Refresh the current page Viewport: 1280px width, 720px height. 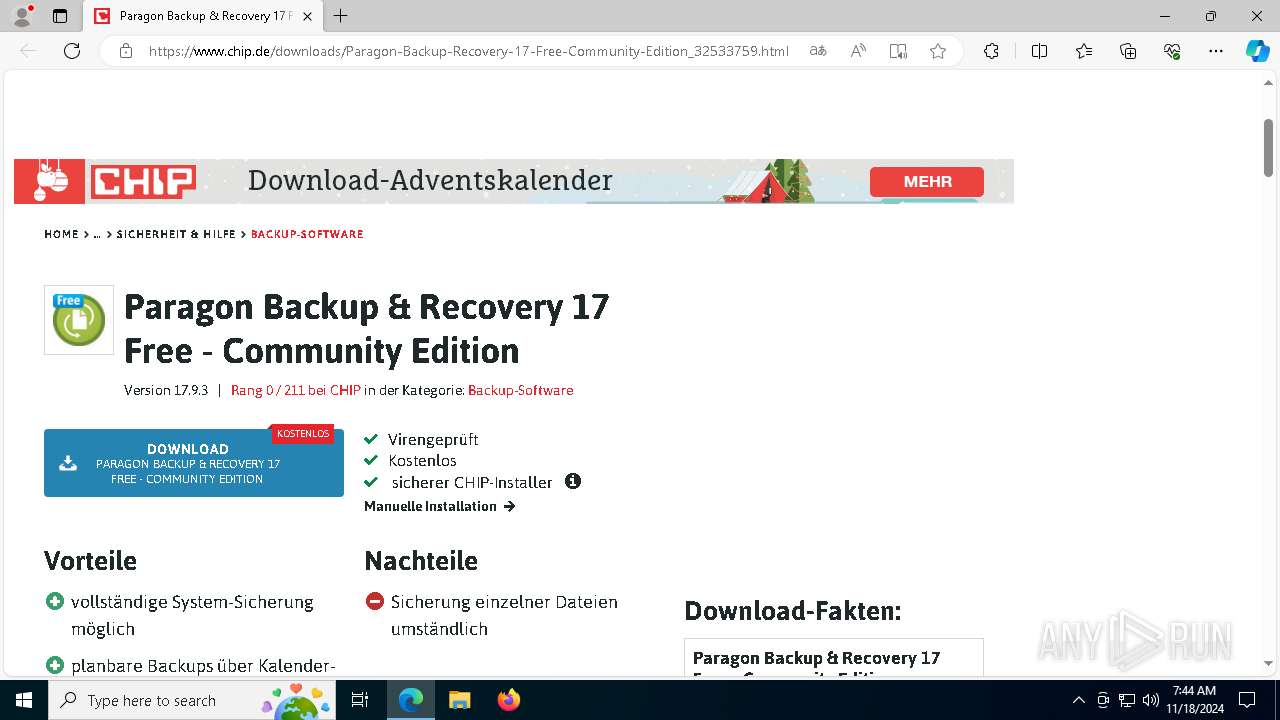point(72,51)
